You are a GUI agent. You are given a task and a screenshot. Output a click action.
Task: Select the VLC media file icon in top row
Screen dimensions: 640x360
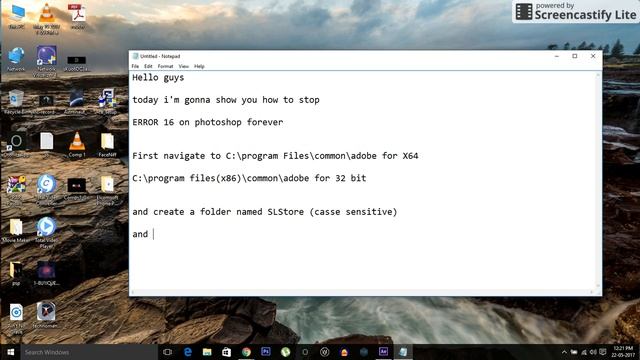pyautogui.click(x=47, y=19)
